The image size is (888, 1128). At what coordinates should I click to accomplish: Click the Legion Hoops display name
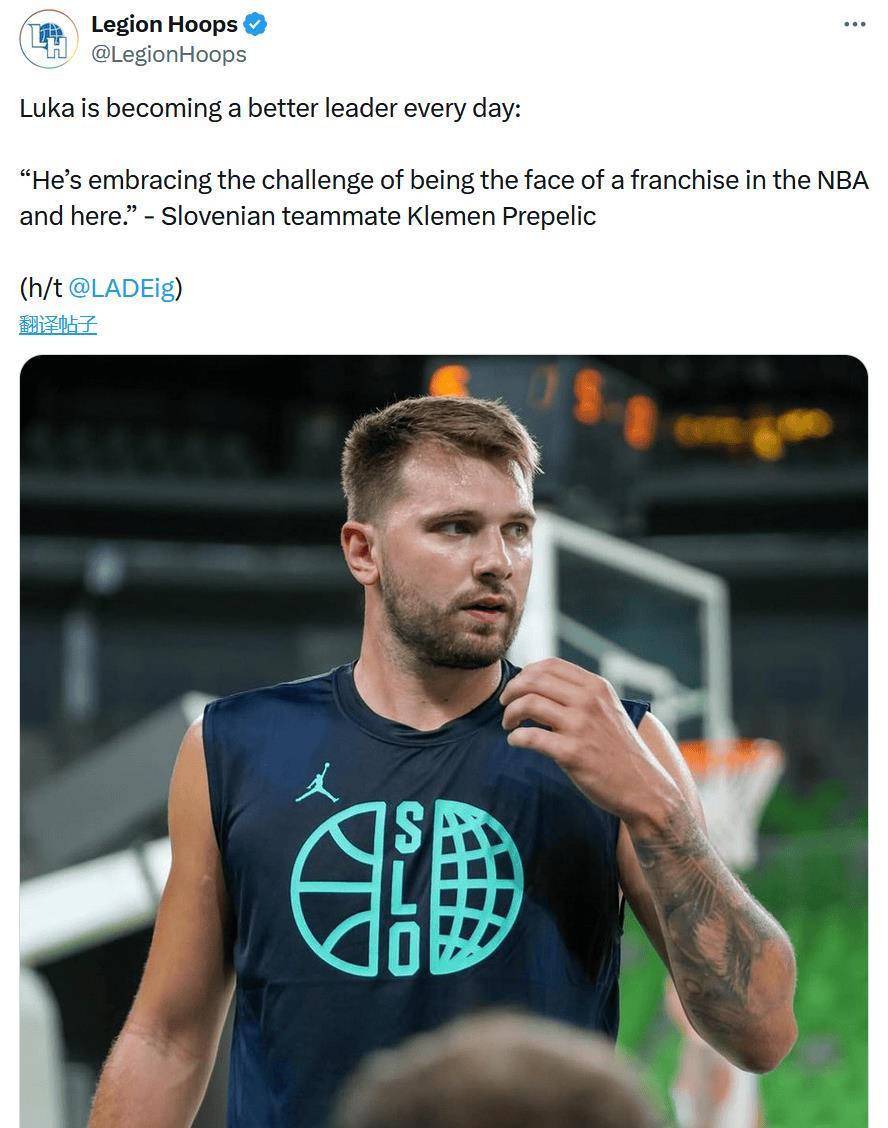pyautogui.click(x=164, y=24)
